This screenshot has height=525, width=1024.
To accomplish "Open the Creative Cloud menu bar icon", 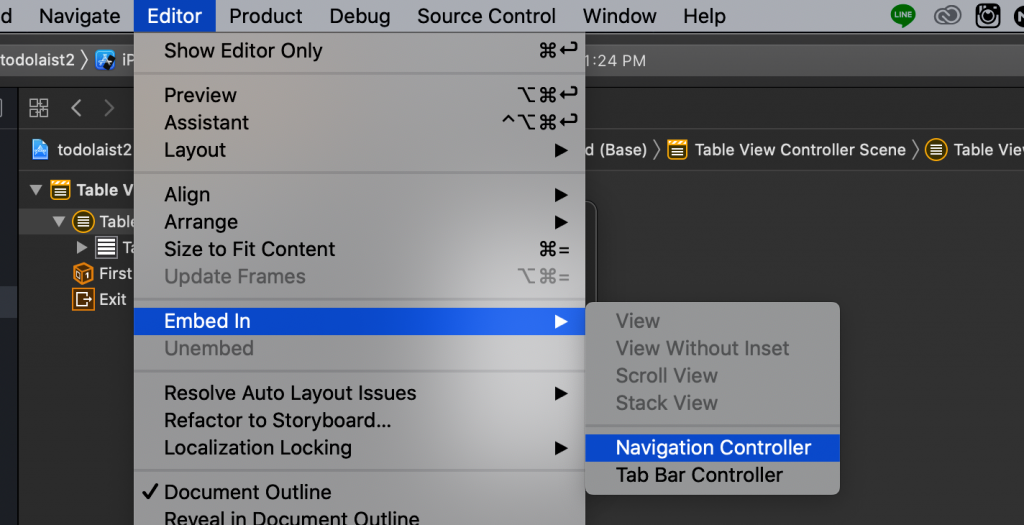I will tap(947, 16).
